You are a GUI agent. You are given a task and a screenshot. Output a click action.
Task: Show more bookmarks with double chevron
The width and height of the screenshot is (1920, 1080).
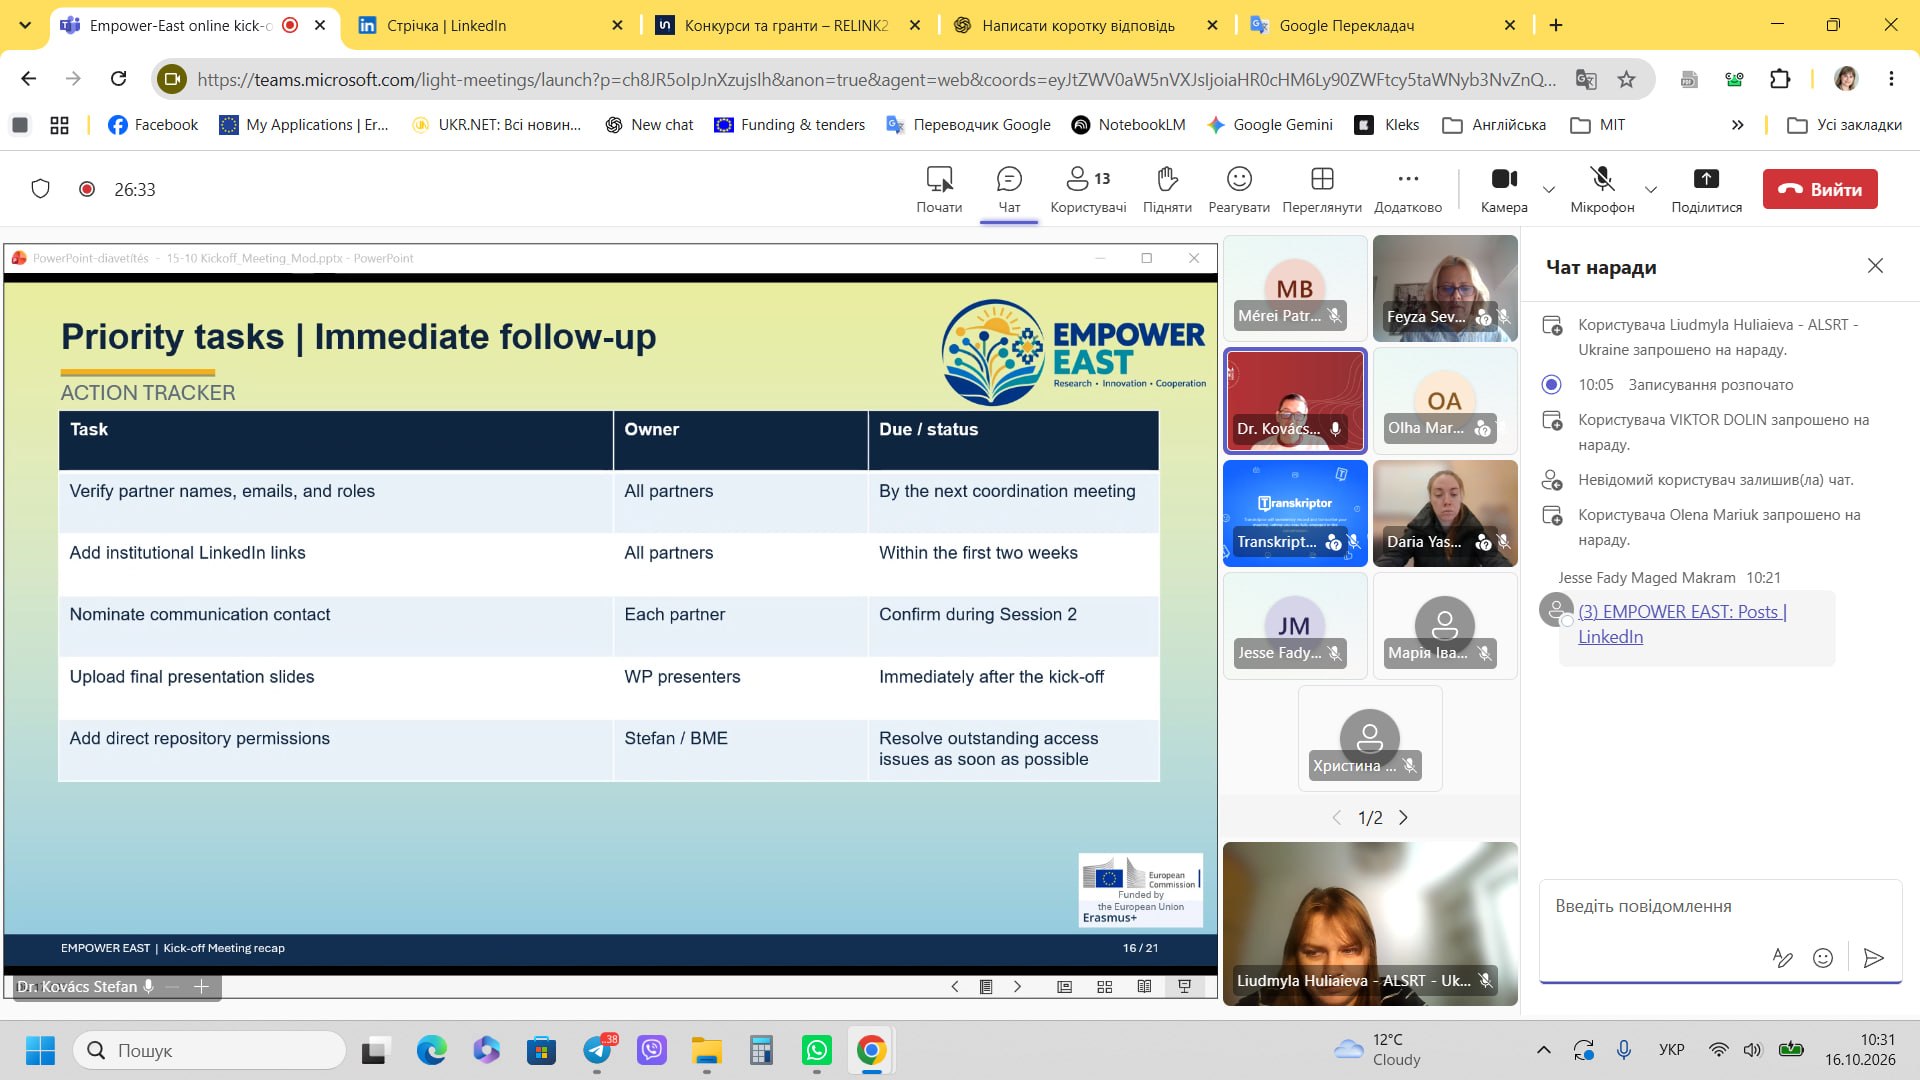(1738, 125)
